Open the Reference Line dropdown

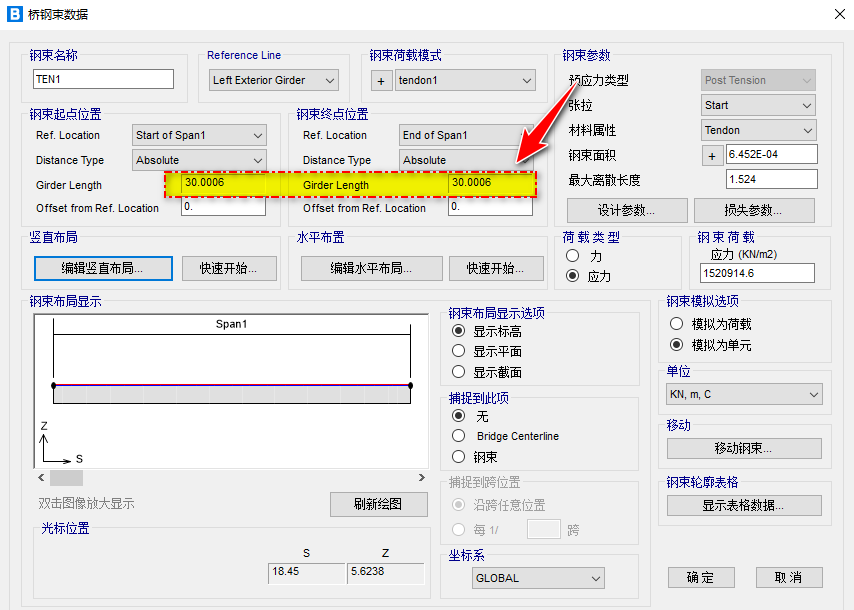(x=273, y=80)
